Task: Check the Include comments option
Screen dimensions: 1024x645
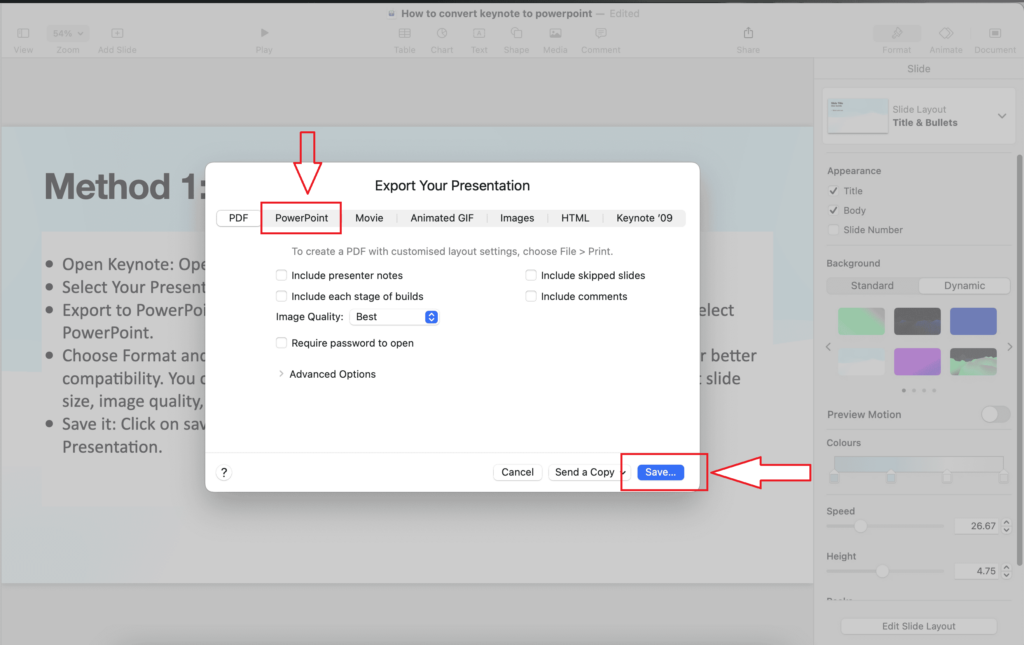Action: 530,296
